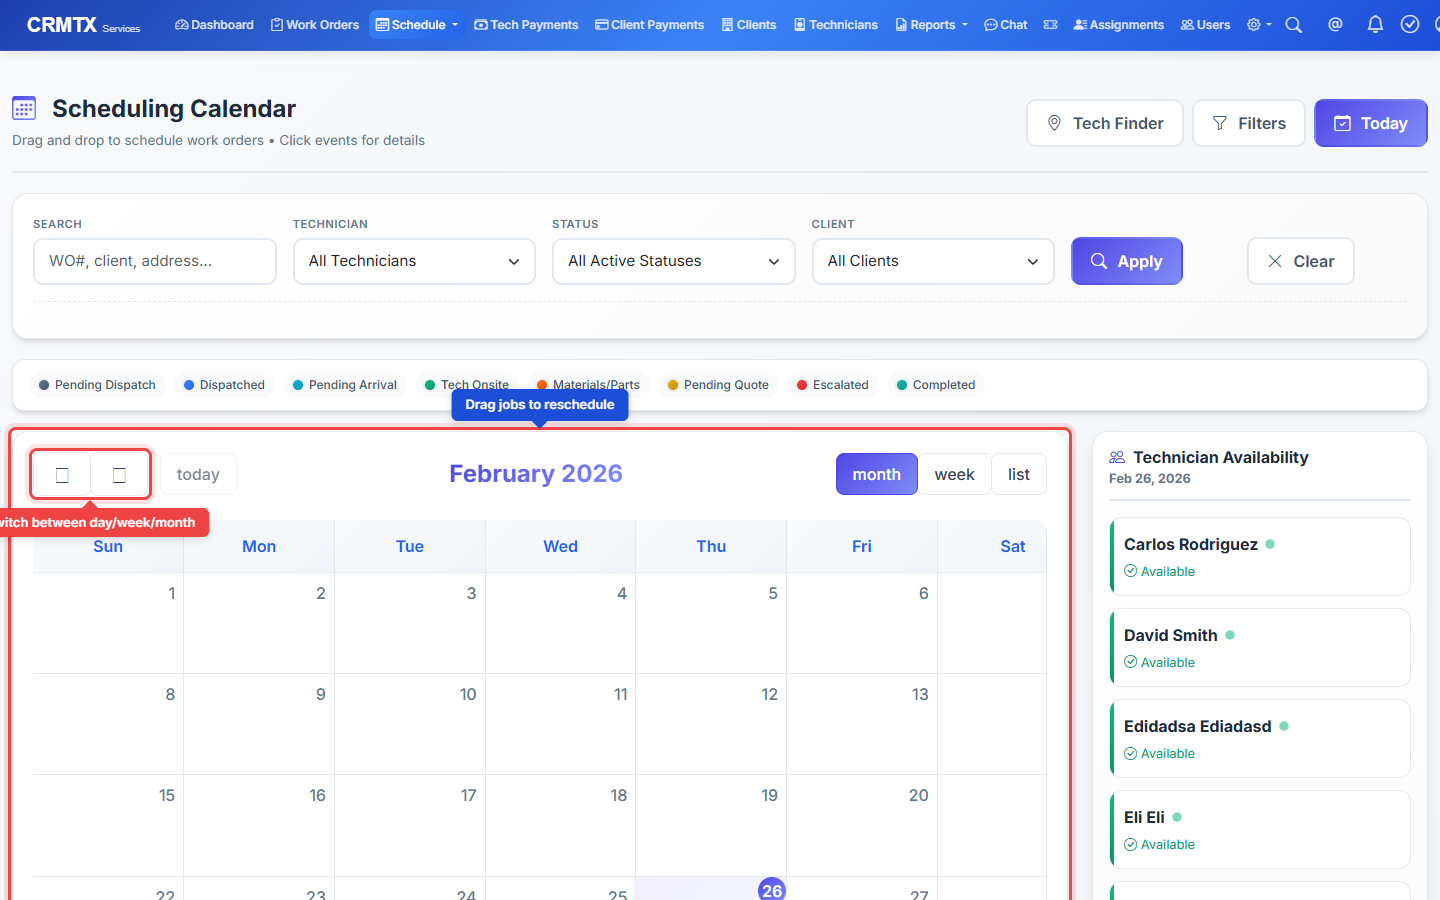Go to the Work Orders section
The image size is (1440, 900).
click(x=314, y=24)
